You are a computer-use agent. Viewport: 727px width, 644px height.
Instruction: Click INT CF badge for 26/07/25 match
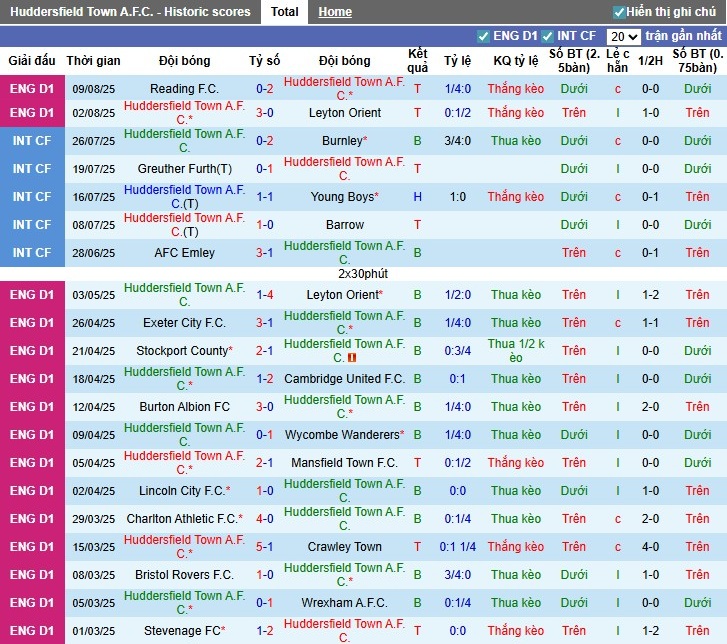pyautogui.click(x=31, y=141)
